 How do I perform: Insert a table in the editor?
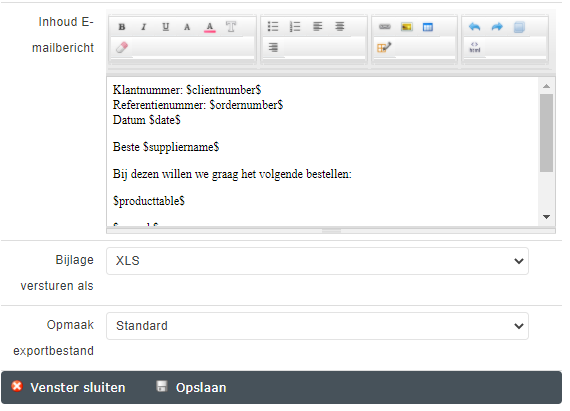point(428,27)
